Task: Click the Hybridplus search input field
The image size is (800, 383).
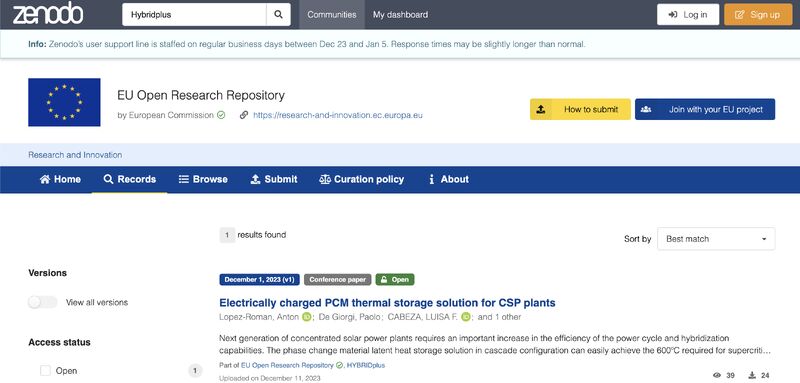Action: coord(194,14)
